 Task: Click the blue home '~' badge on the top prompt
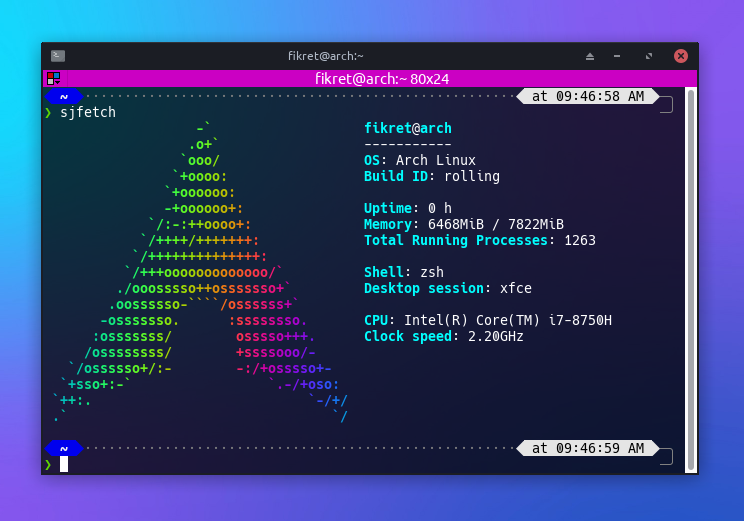[x=64, y=97]
